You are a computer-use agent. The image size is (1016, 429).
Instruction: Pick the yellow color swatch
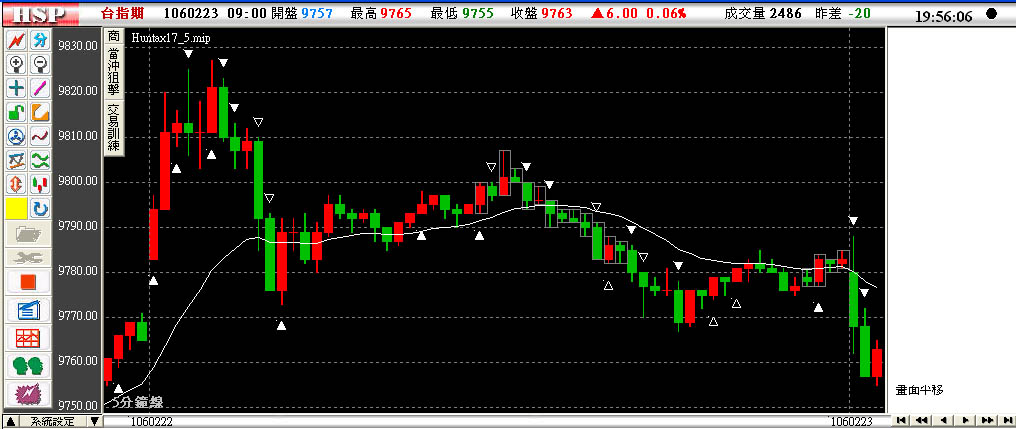(x=16, y=208)
